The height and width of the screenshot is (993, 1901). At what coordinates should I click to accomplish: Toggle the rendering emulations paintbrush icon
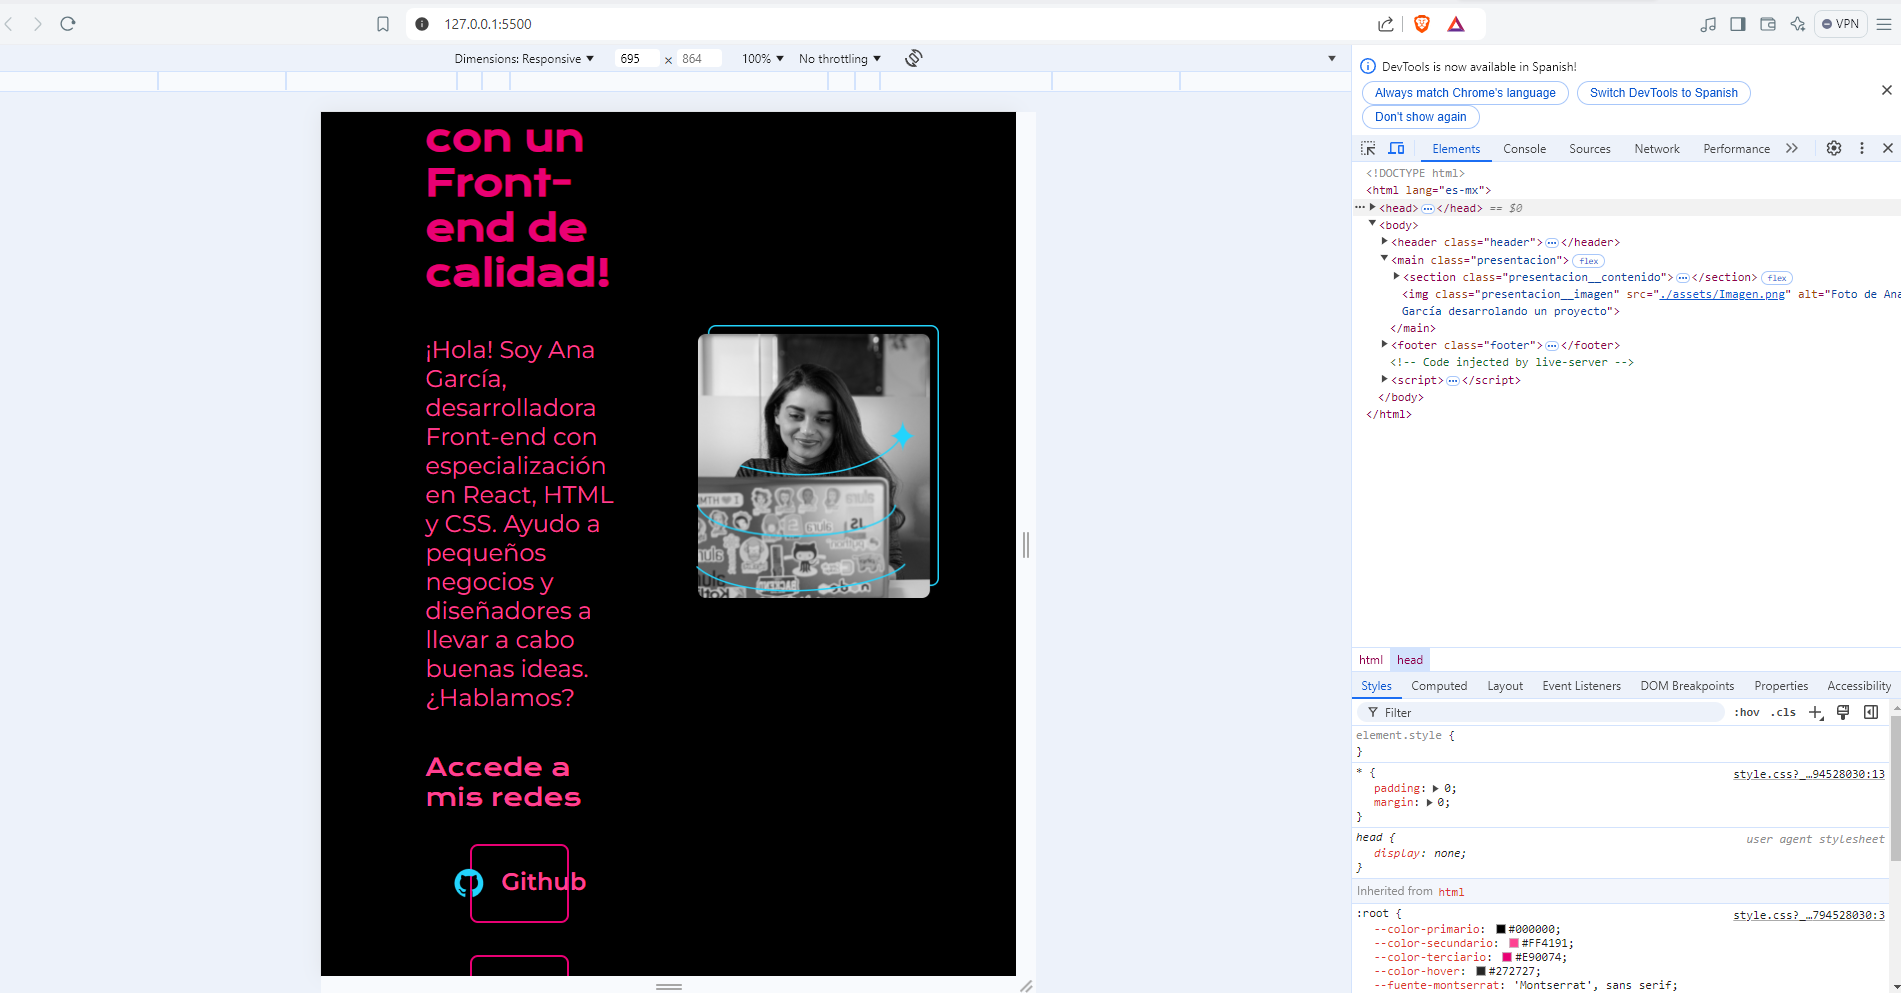pos(1843,712)
